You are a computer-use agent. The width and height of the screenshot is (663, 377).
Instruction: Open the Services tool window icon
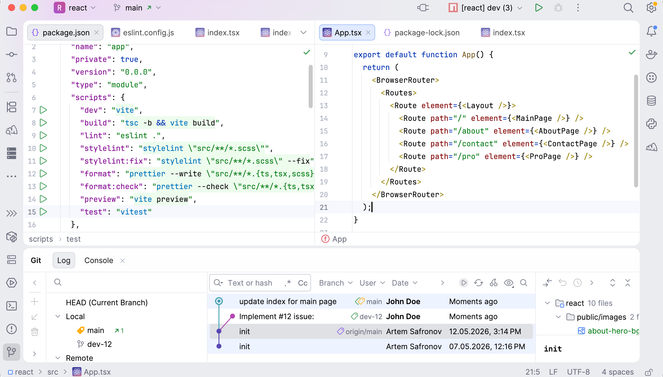(x=11, y=283)
